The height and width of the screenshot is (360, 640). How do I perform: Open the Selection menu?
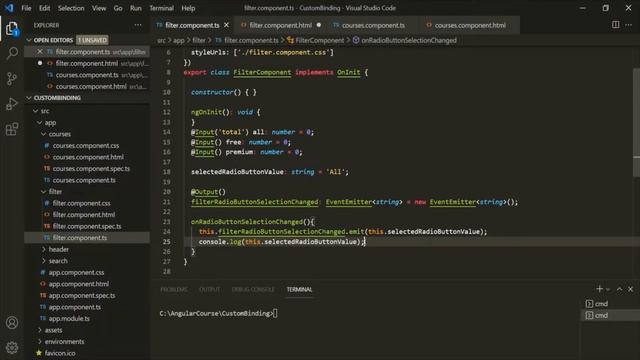[71, 8]
